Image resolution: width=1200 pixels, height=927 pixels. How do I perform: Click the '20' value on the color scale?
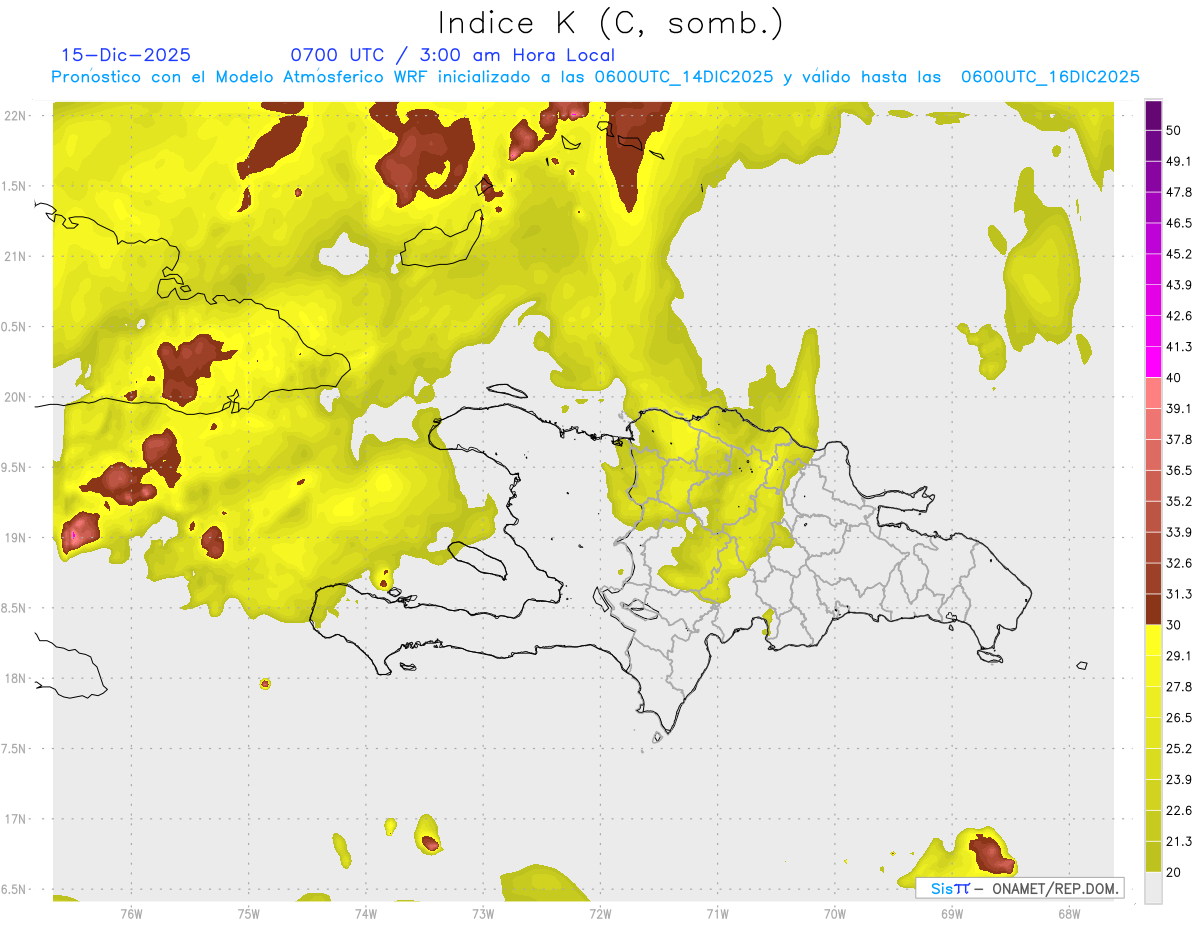pyautogui.click(x=1176, y=872)
